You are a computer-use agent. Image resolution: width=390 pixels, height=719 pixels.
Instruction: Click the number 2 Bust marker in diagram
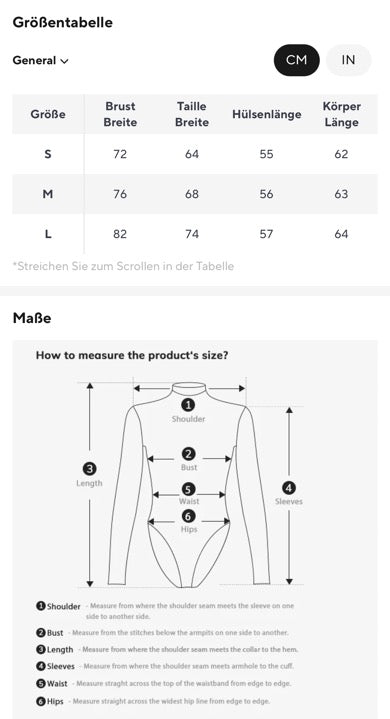click(x=188, y=454)
